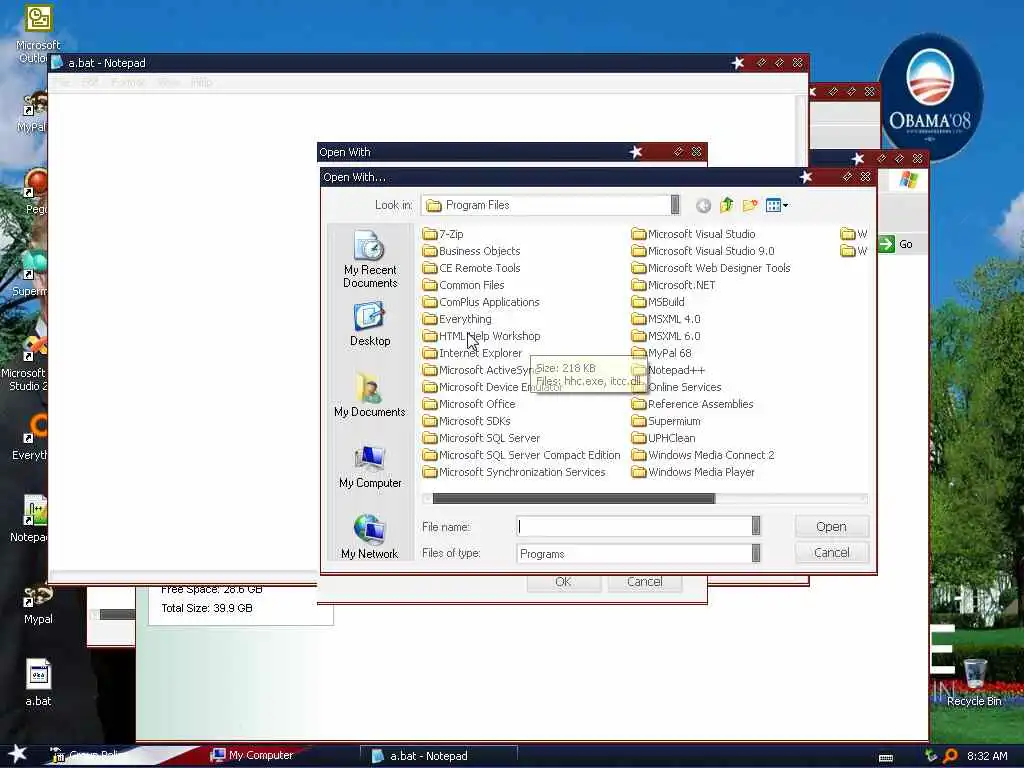Go to Desktop in places bar
Screen dimensions: 1024x768
pos(370,325)
